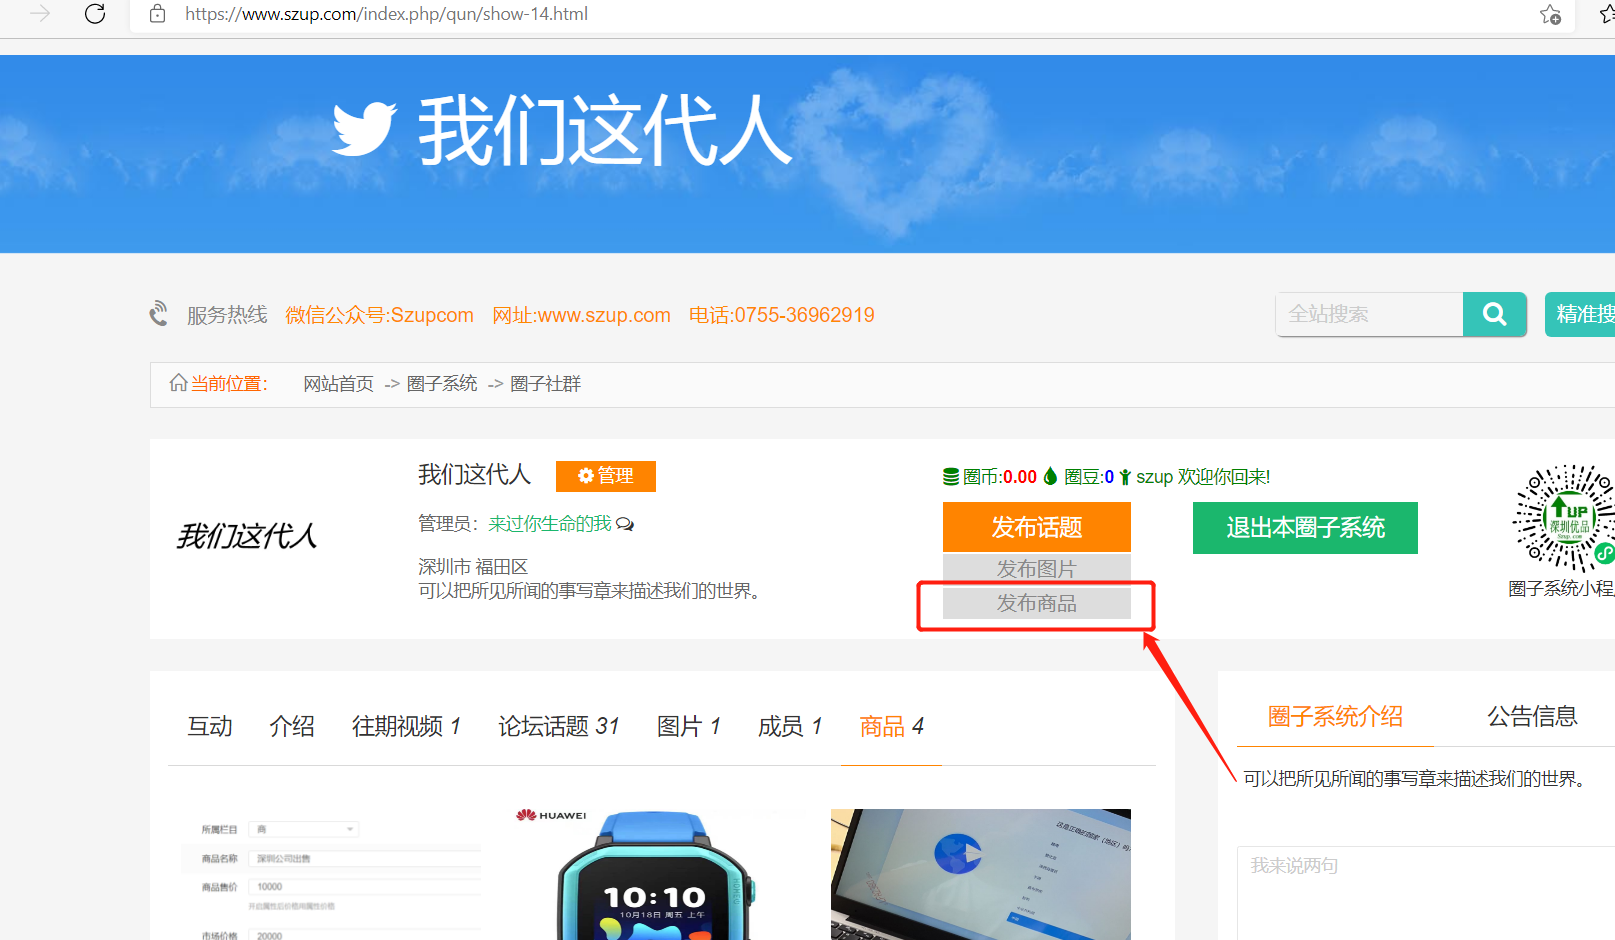Open 圈子系统 breadcrumb link
1615x940 pixels.
click(442, 384)
